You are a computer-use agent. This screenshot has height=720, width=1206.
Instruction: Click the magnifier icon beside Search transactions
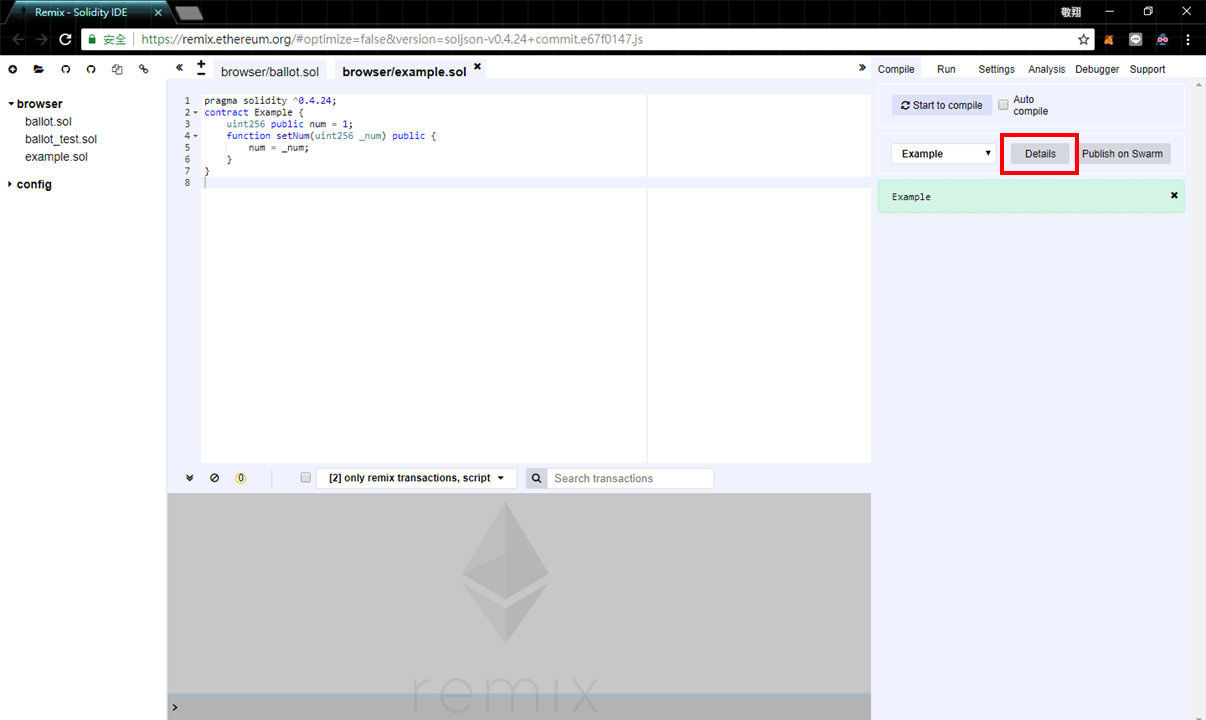(x=536, y=478)
